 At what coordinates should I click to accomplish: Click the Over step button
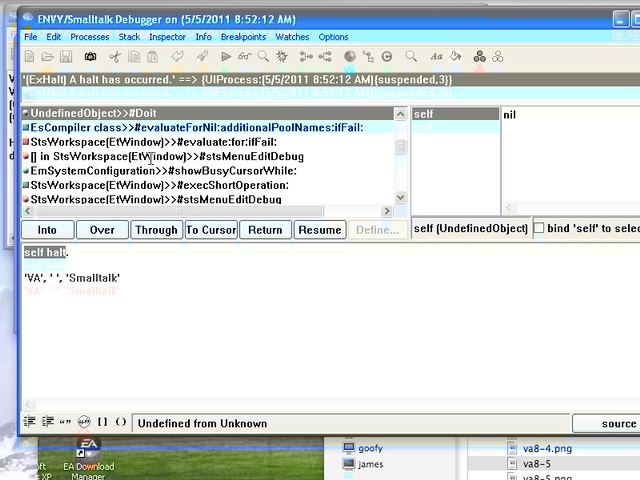pyautogui.click(x=102, y=230)
